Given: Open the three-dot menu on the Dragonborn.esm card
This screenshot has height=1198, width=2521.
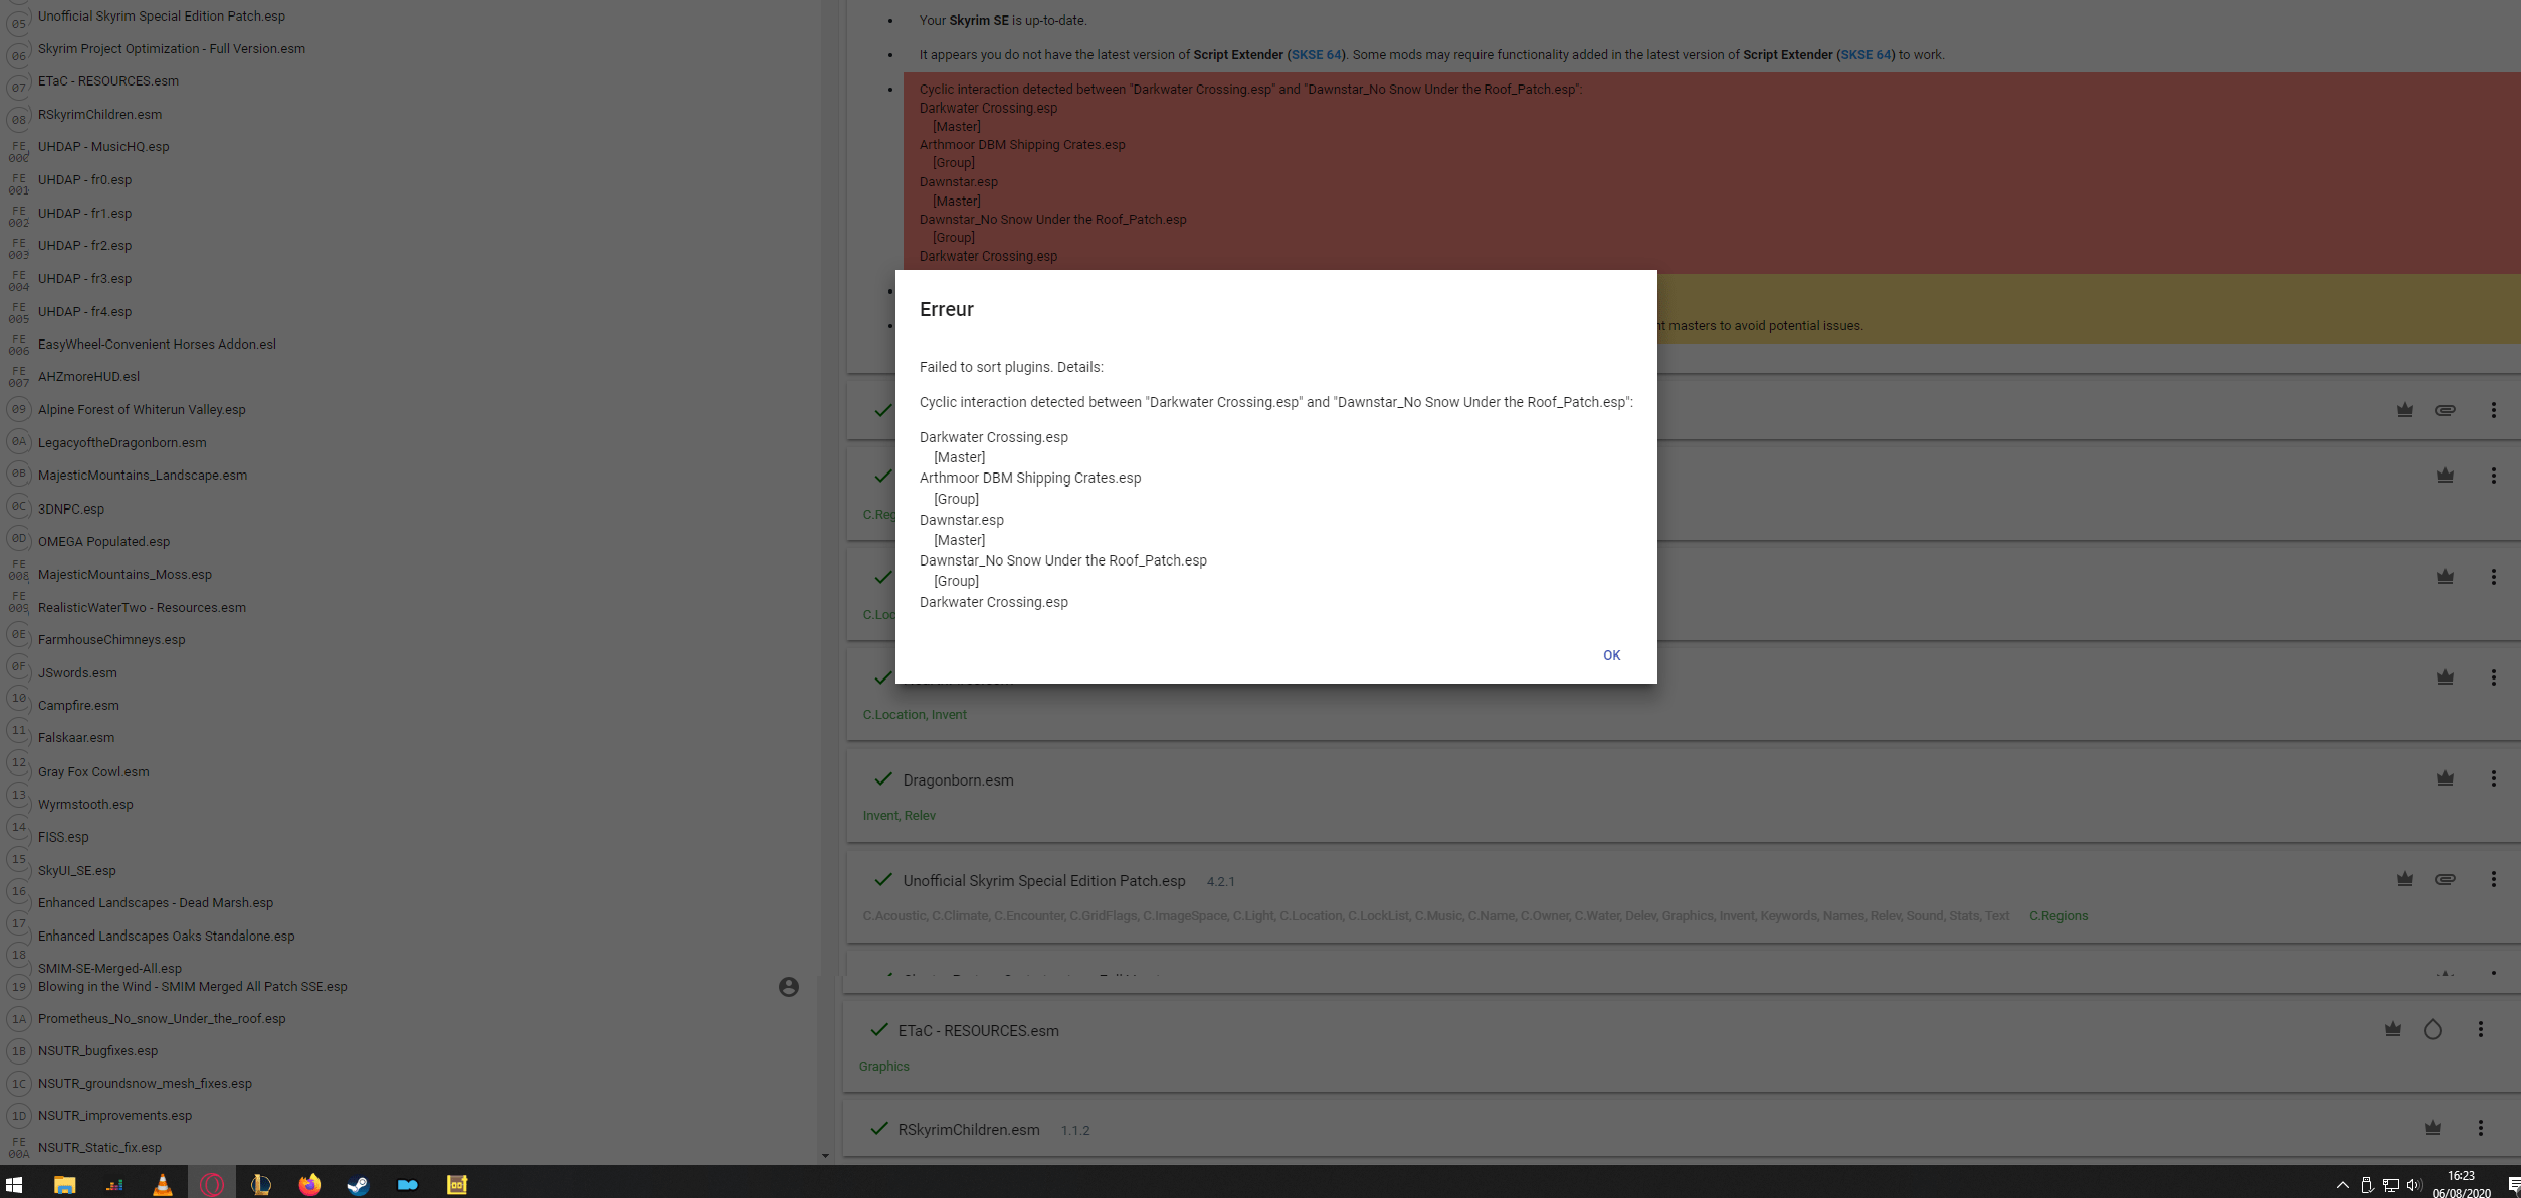Looking at the screenshot, I should pyautogui.click(x=2493, y=779).
